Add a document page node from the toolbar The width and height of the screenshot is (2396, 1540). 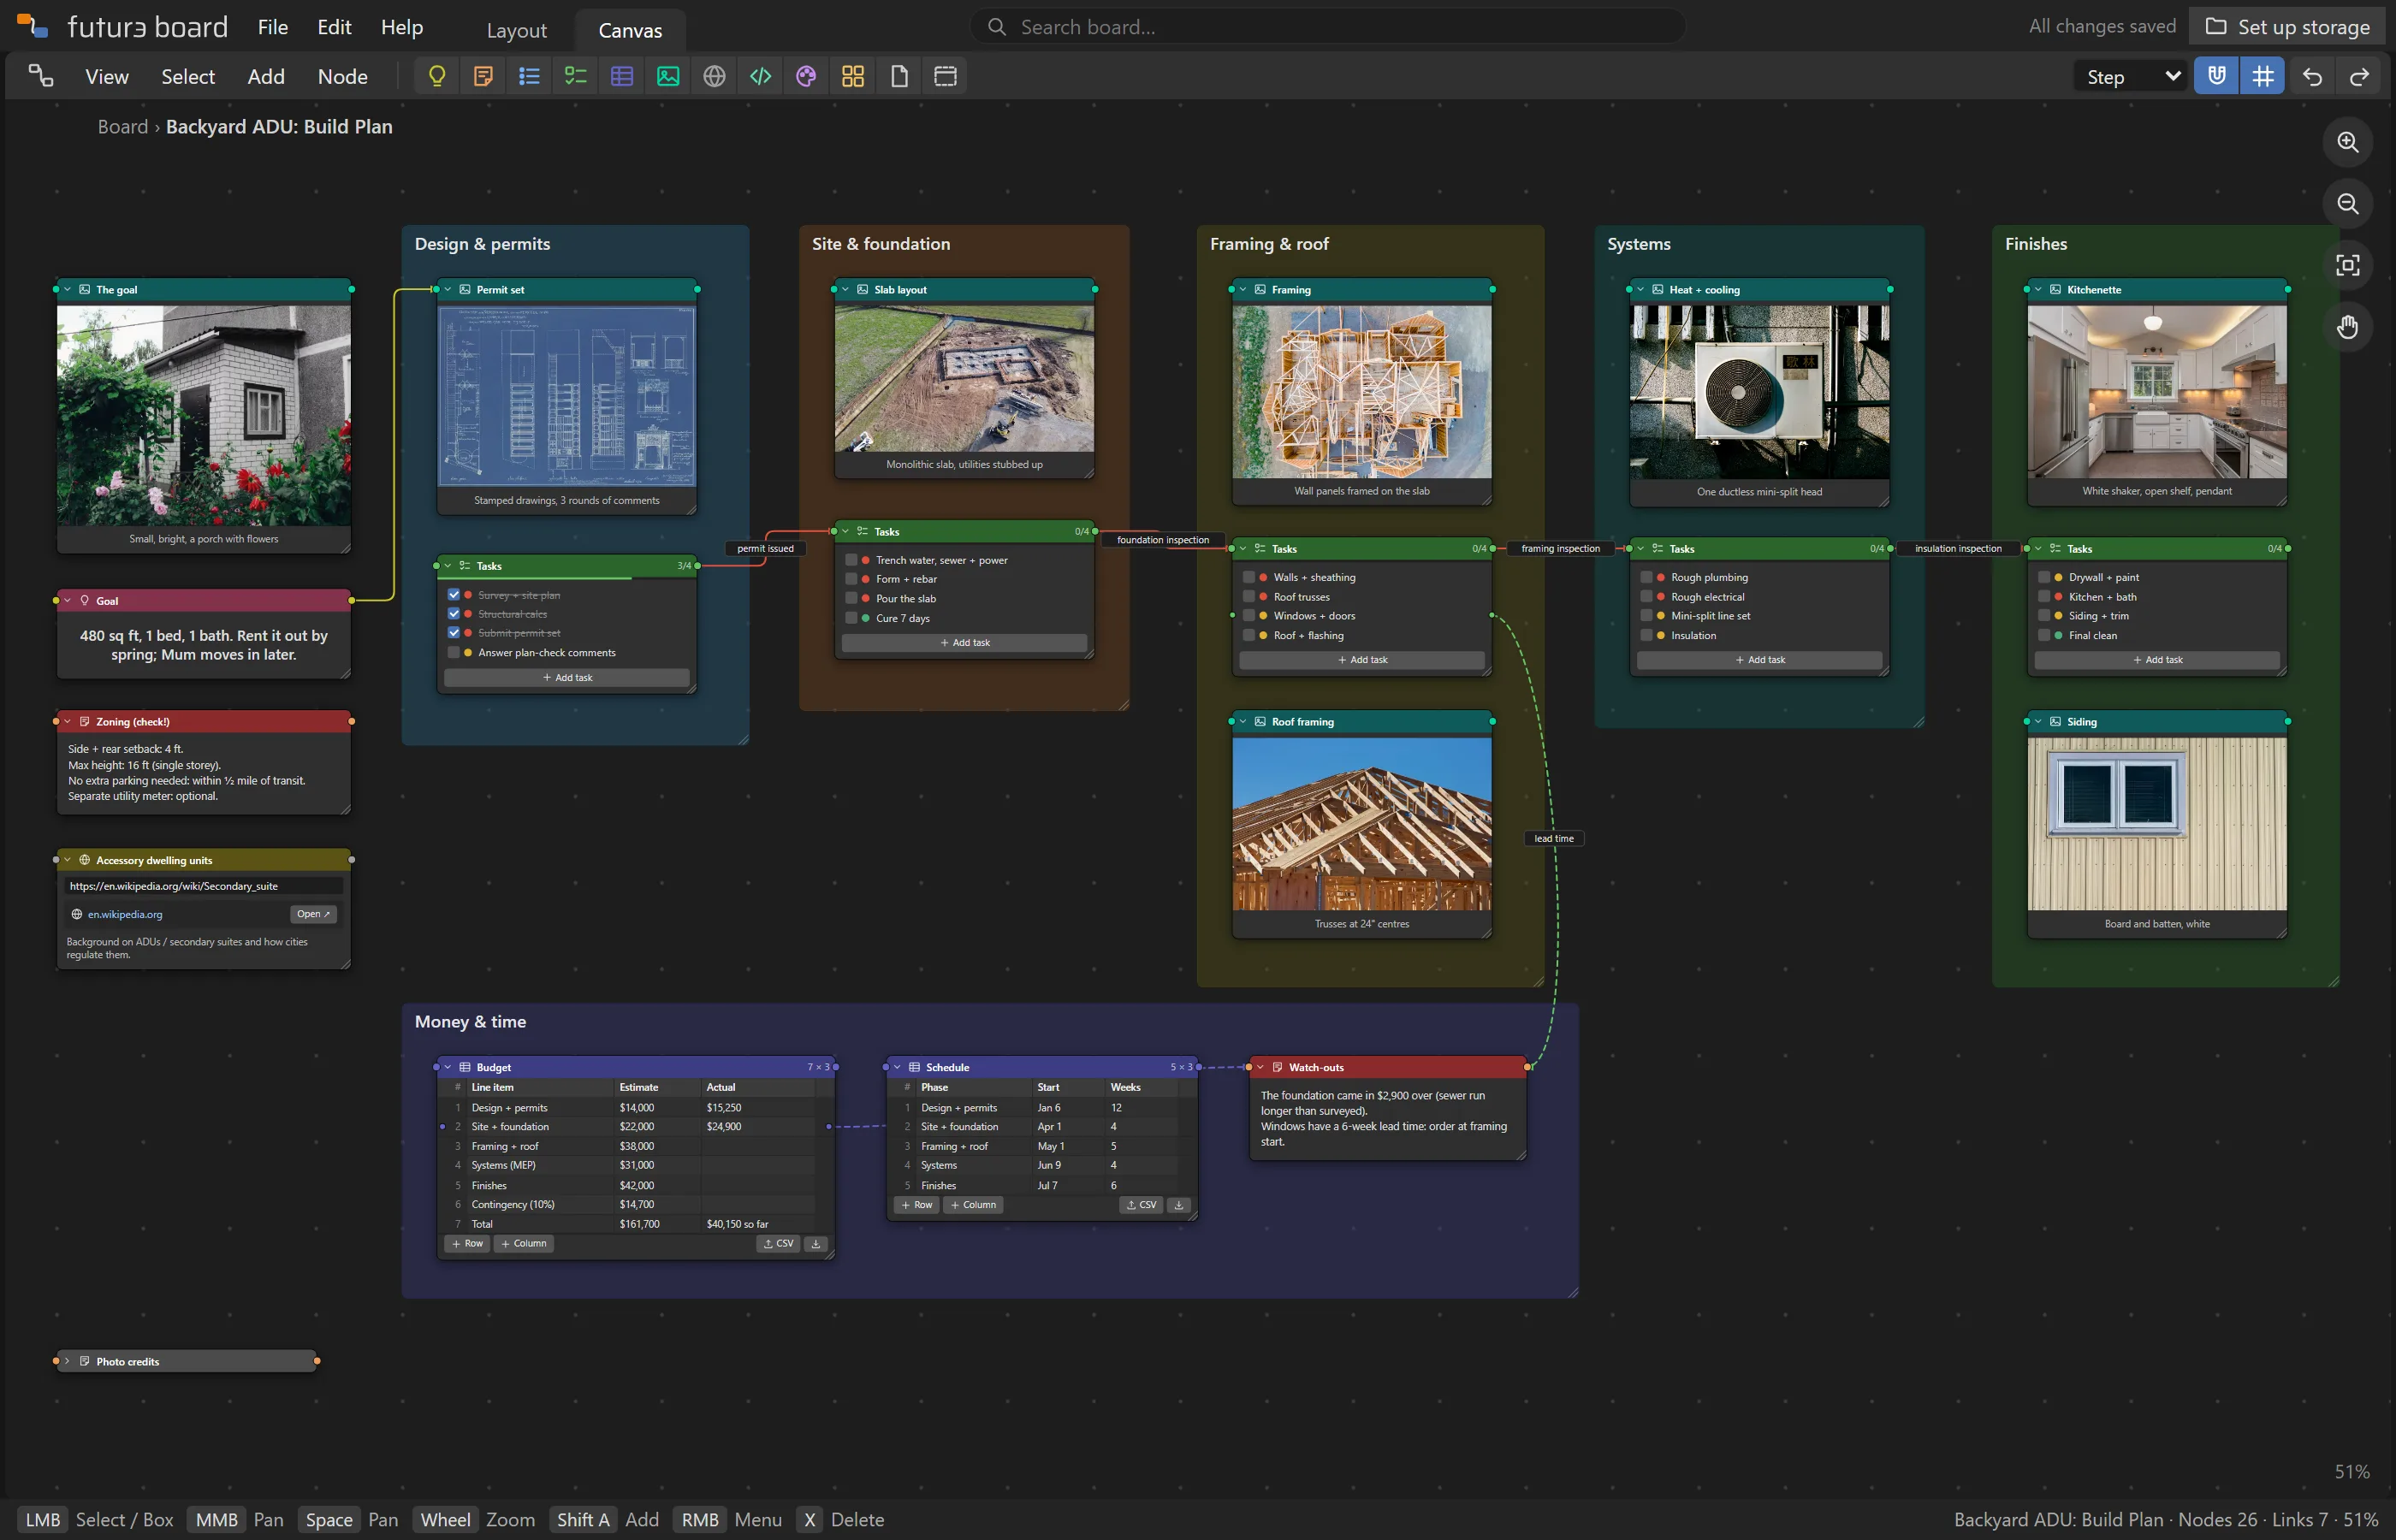point(899,76)
